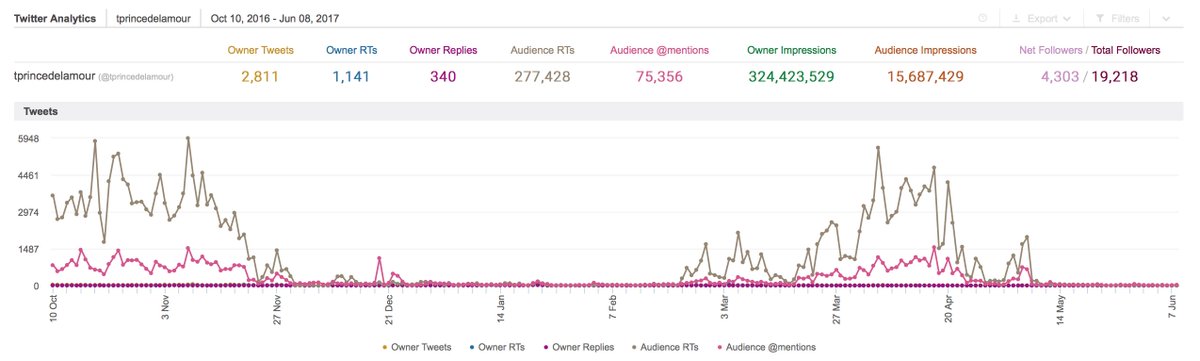Click the 20 Apr x-axis date label

click(950, 309)
